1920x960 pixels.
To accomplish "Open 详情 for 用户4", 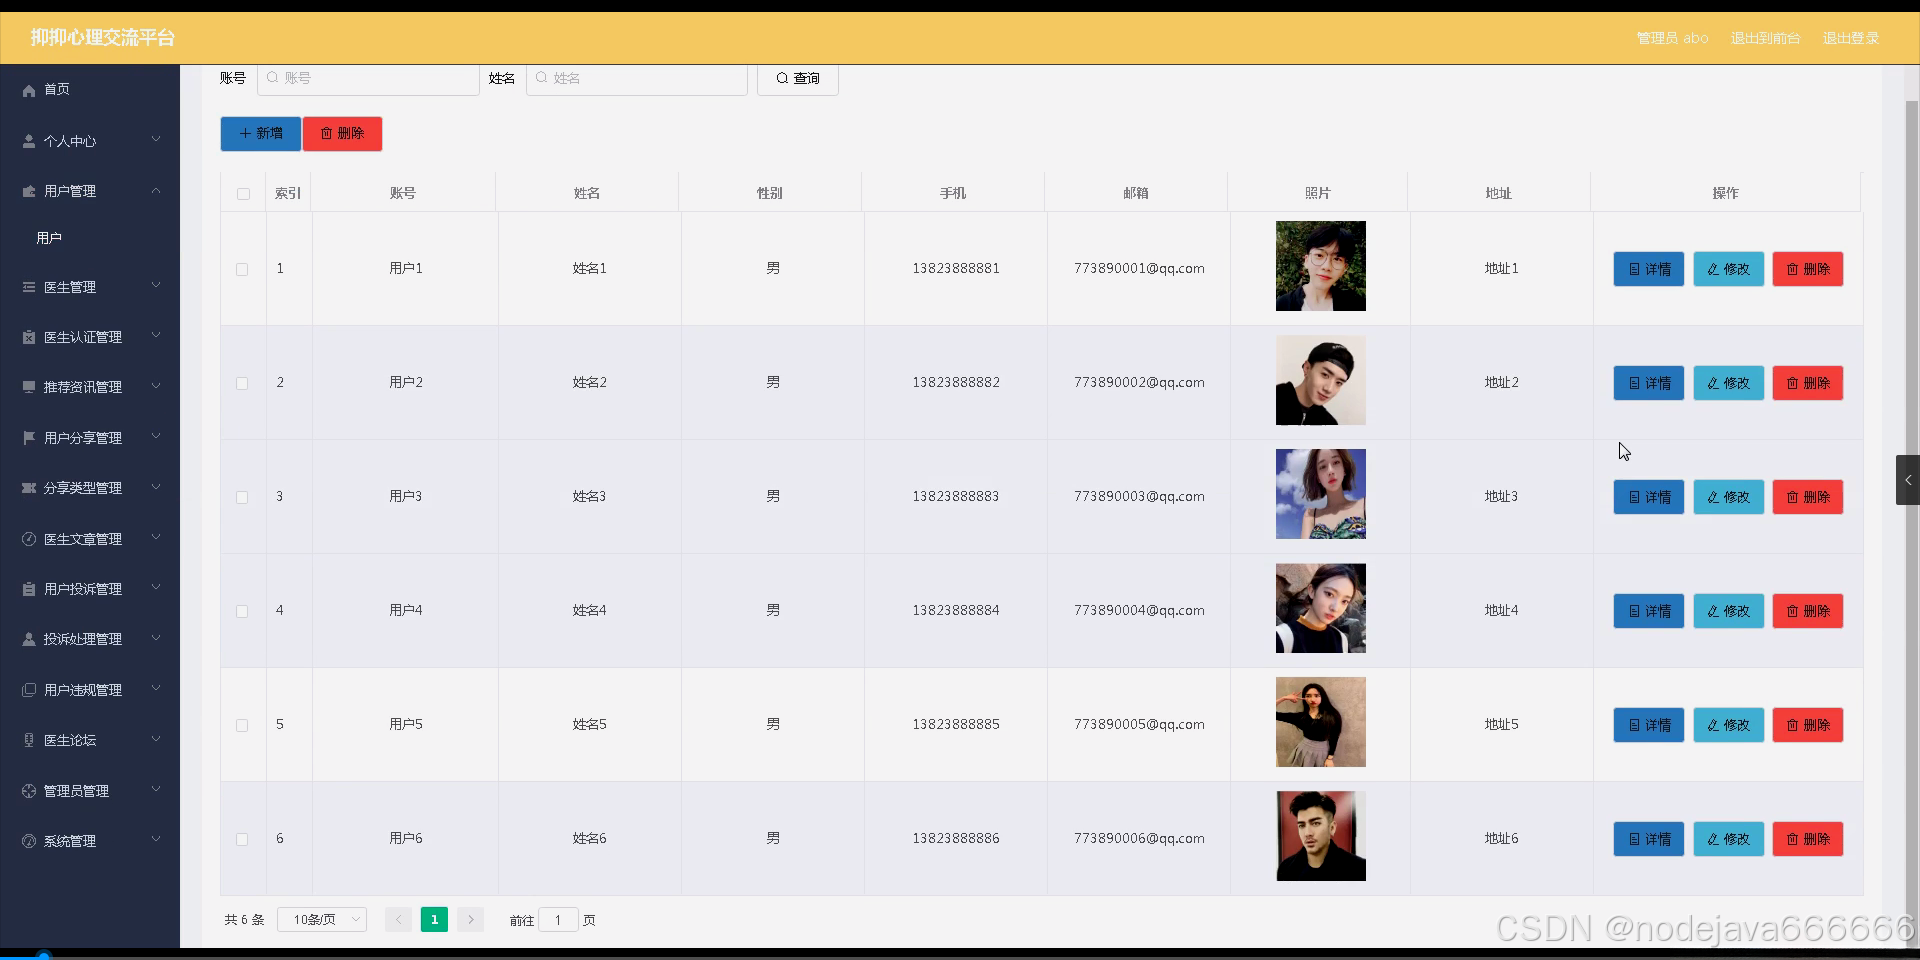I will pyautogui.click(x=1649, y=611).
